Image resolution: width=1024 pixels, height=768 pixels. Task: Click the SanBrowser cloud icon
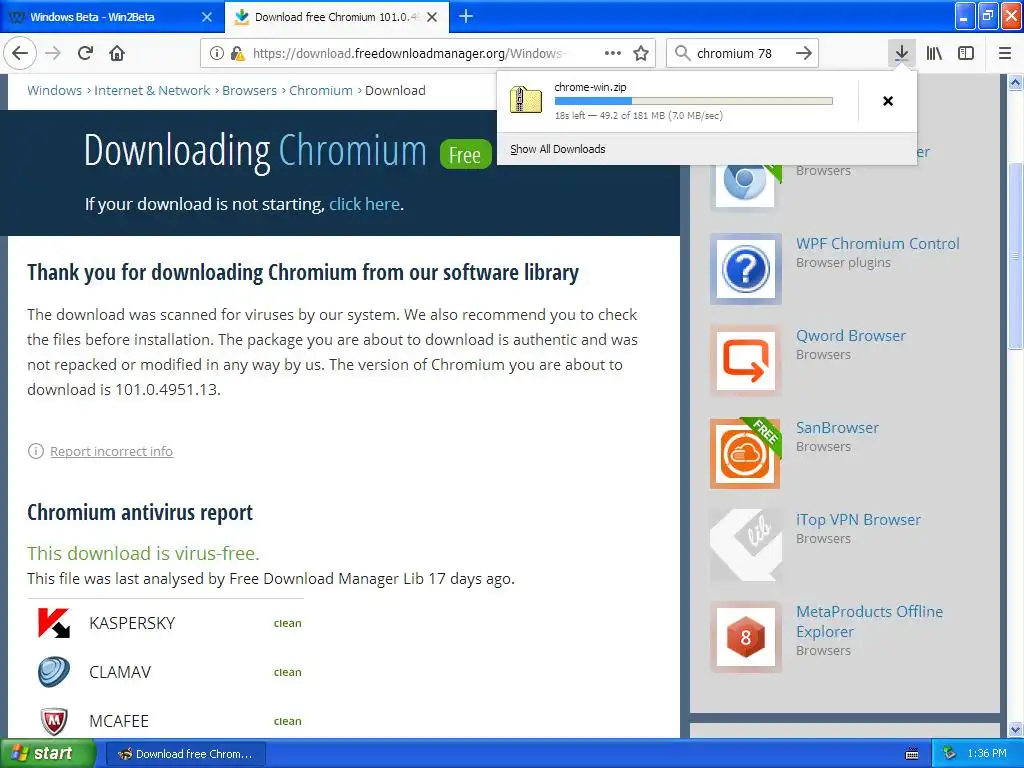[x=746, y=453]
